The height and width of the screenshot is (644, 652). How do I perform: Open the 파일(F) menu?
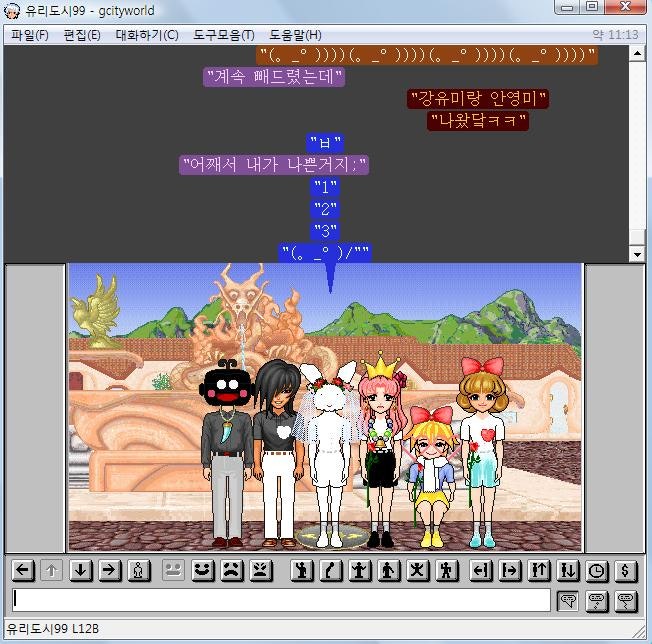(30, 35)
